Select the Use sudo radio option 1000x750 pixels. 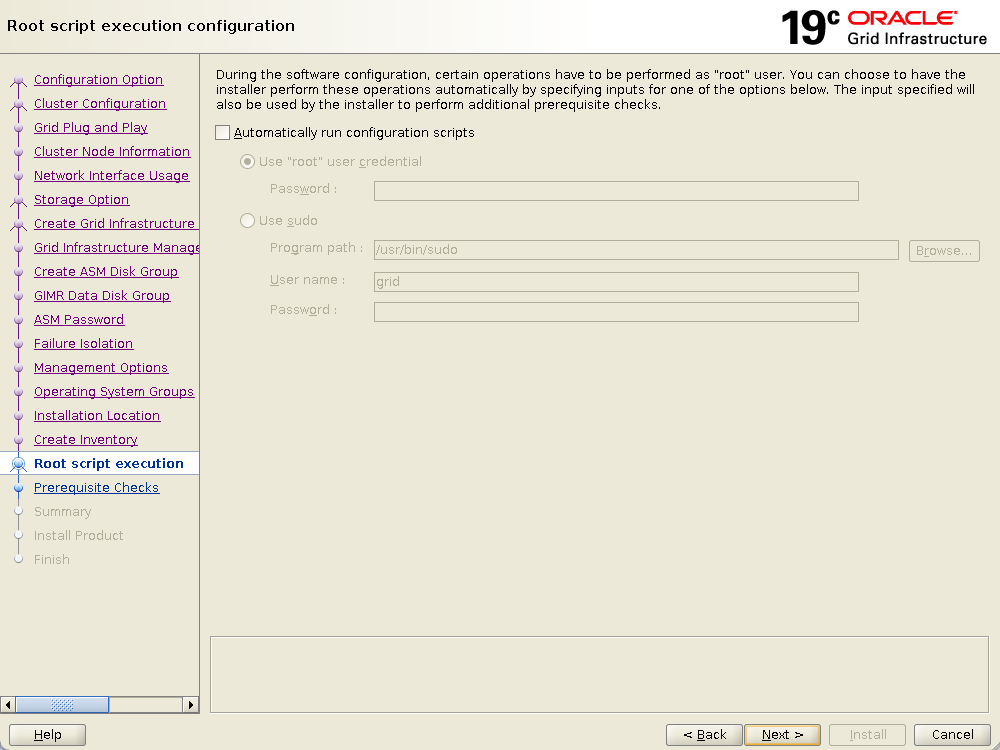pyautogui.click(x=248, y=221)
